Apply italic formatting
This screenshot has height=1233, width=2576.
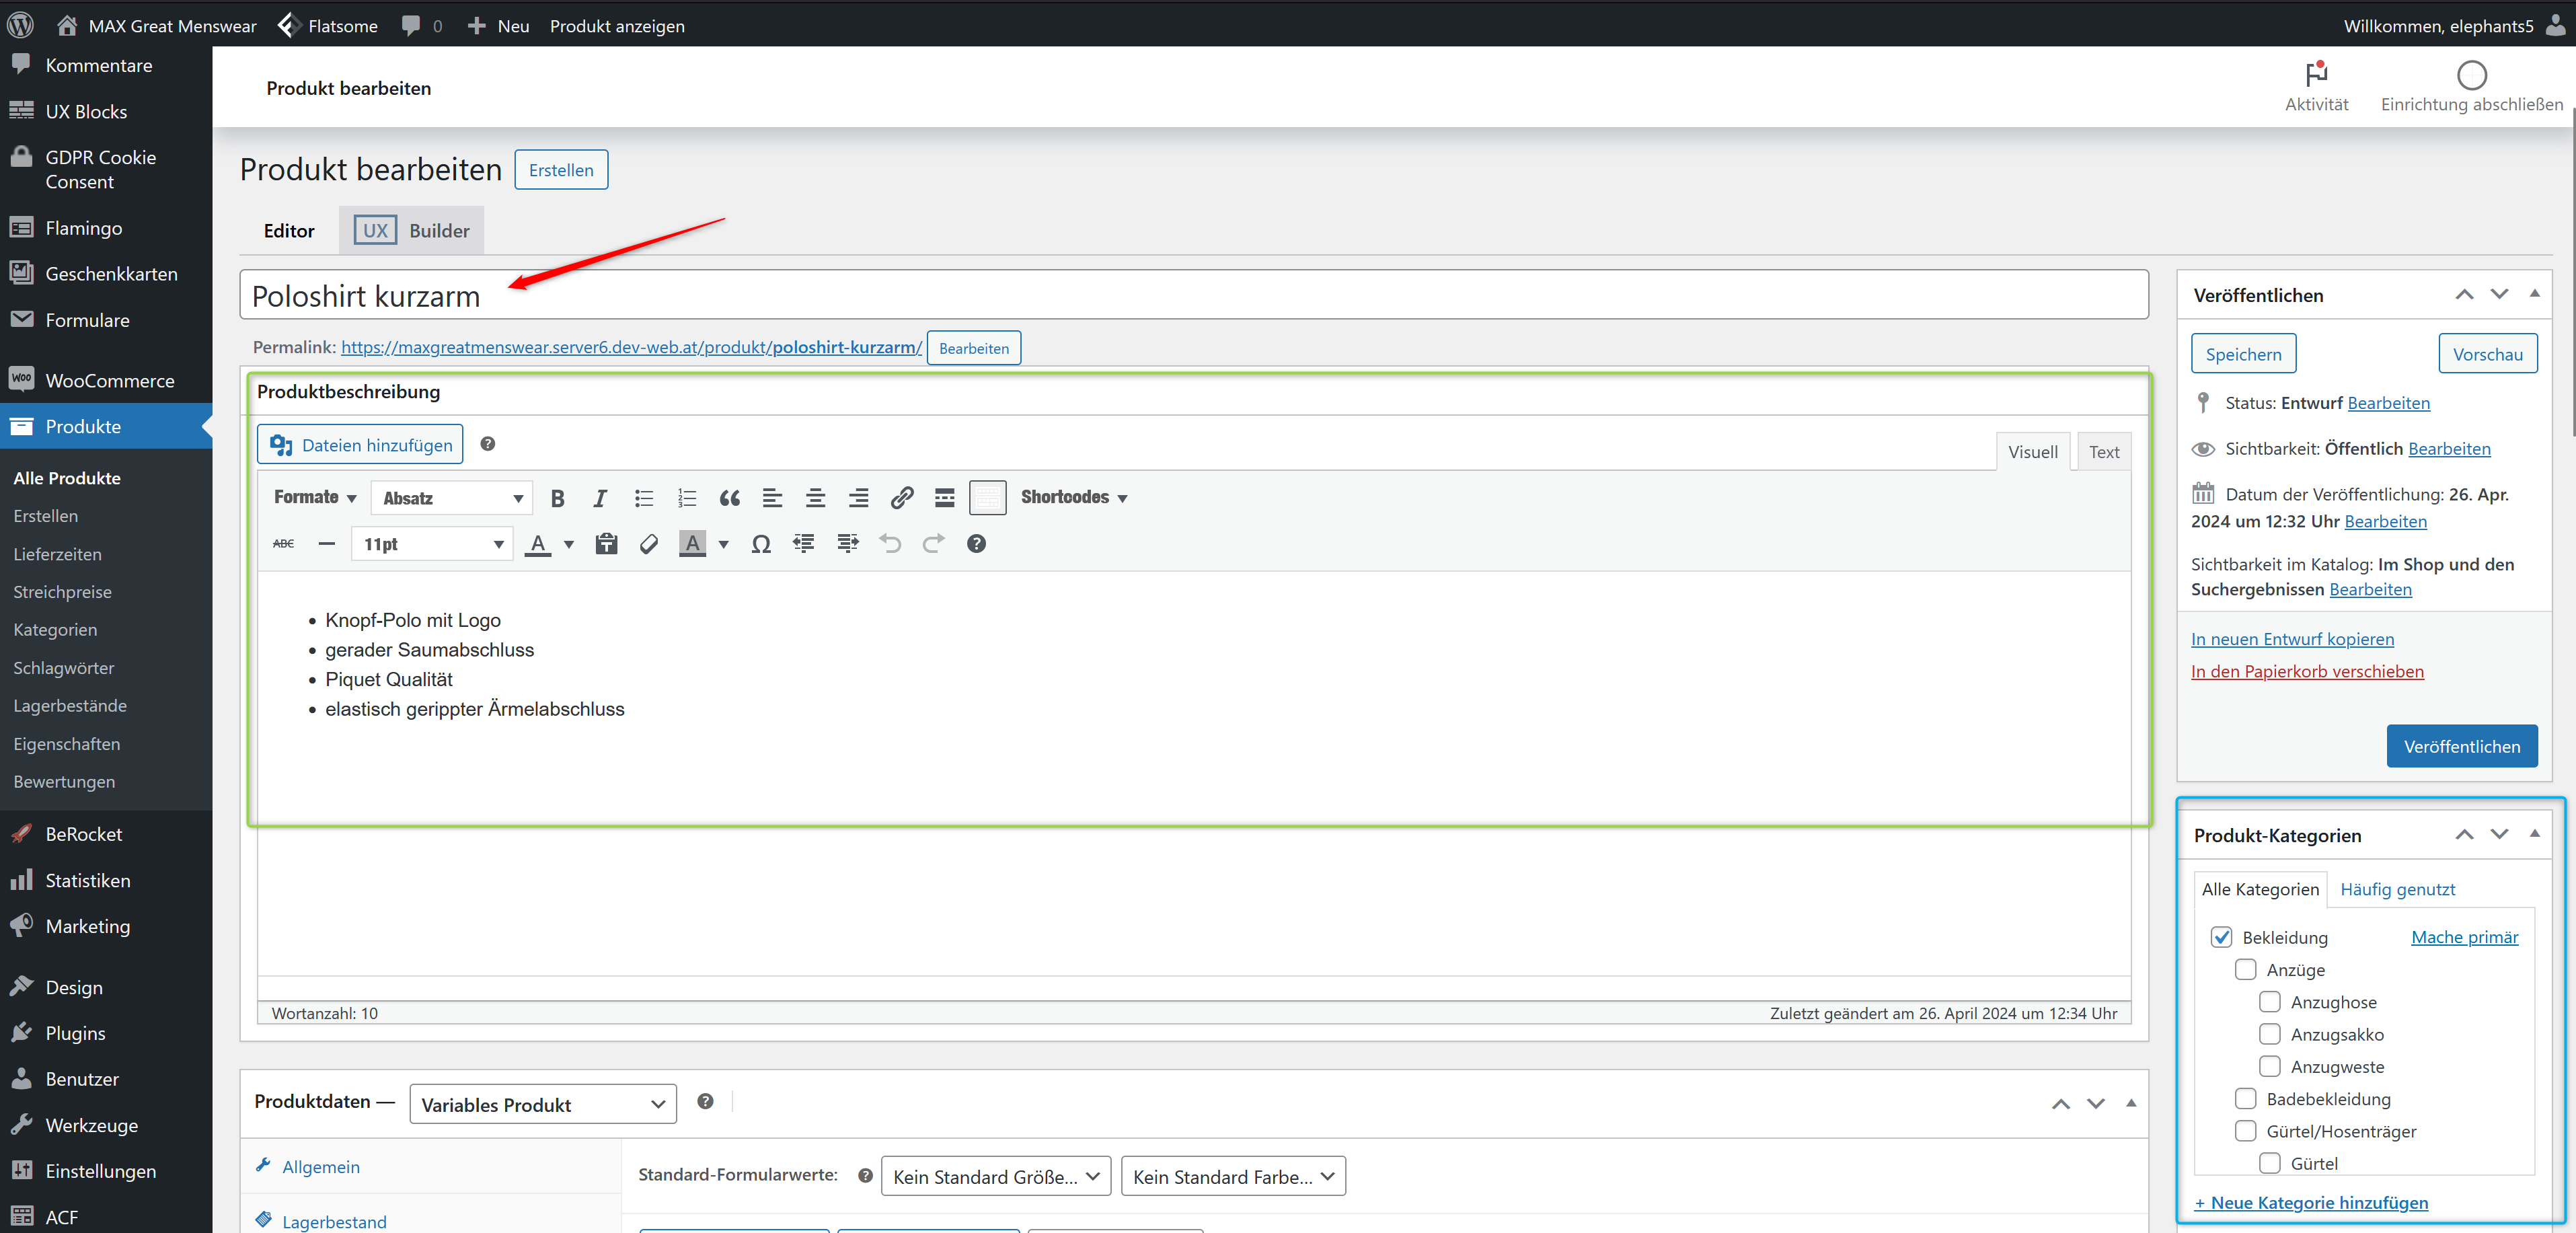click(x=600, y=498)
